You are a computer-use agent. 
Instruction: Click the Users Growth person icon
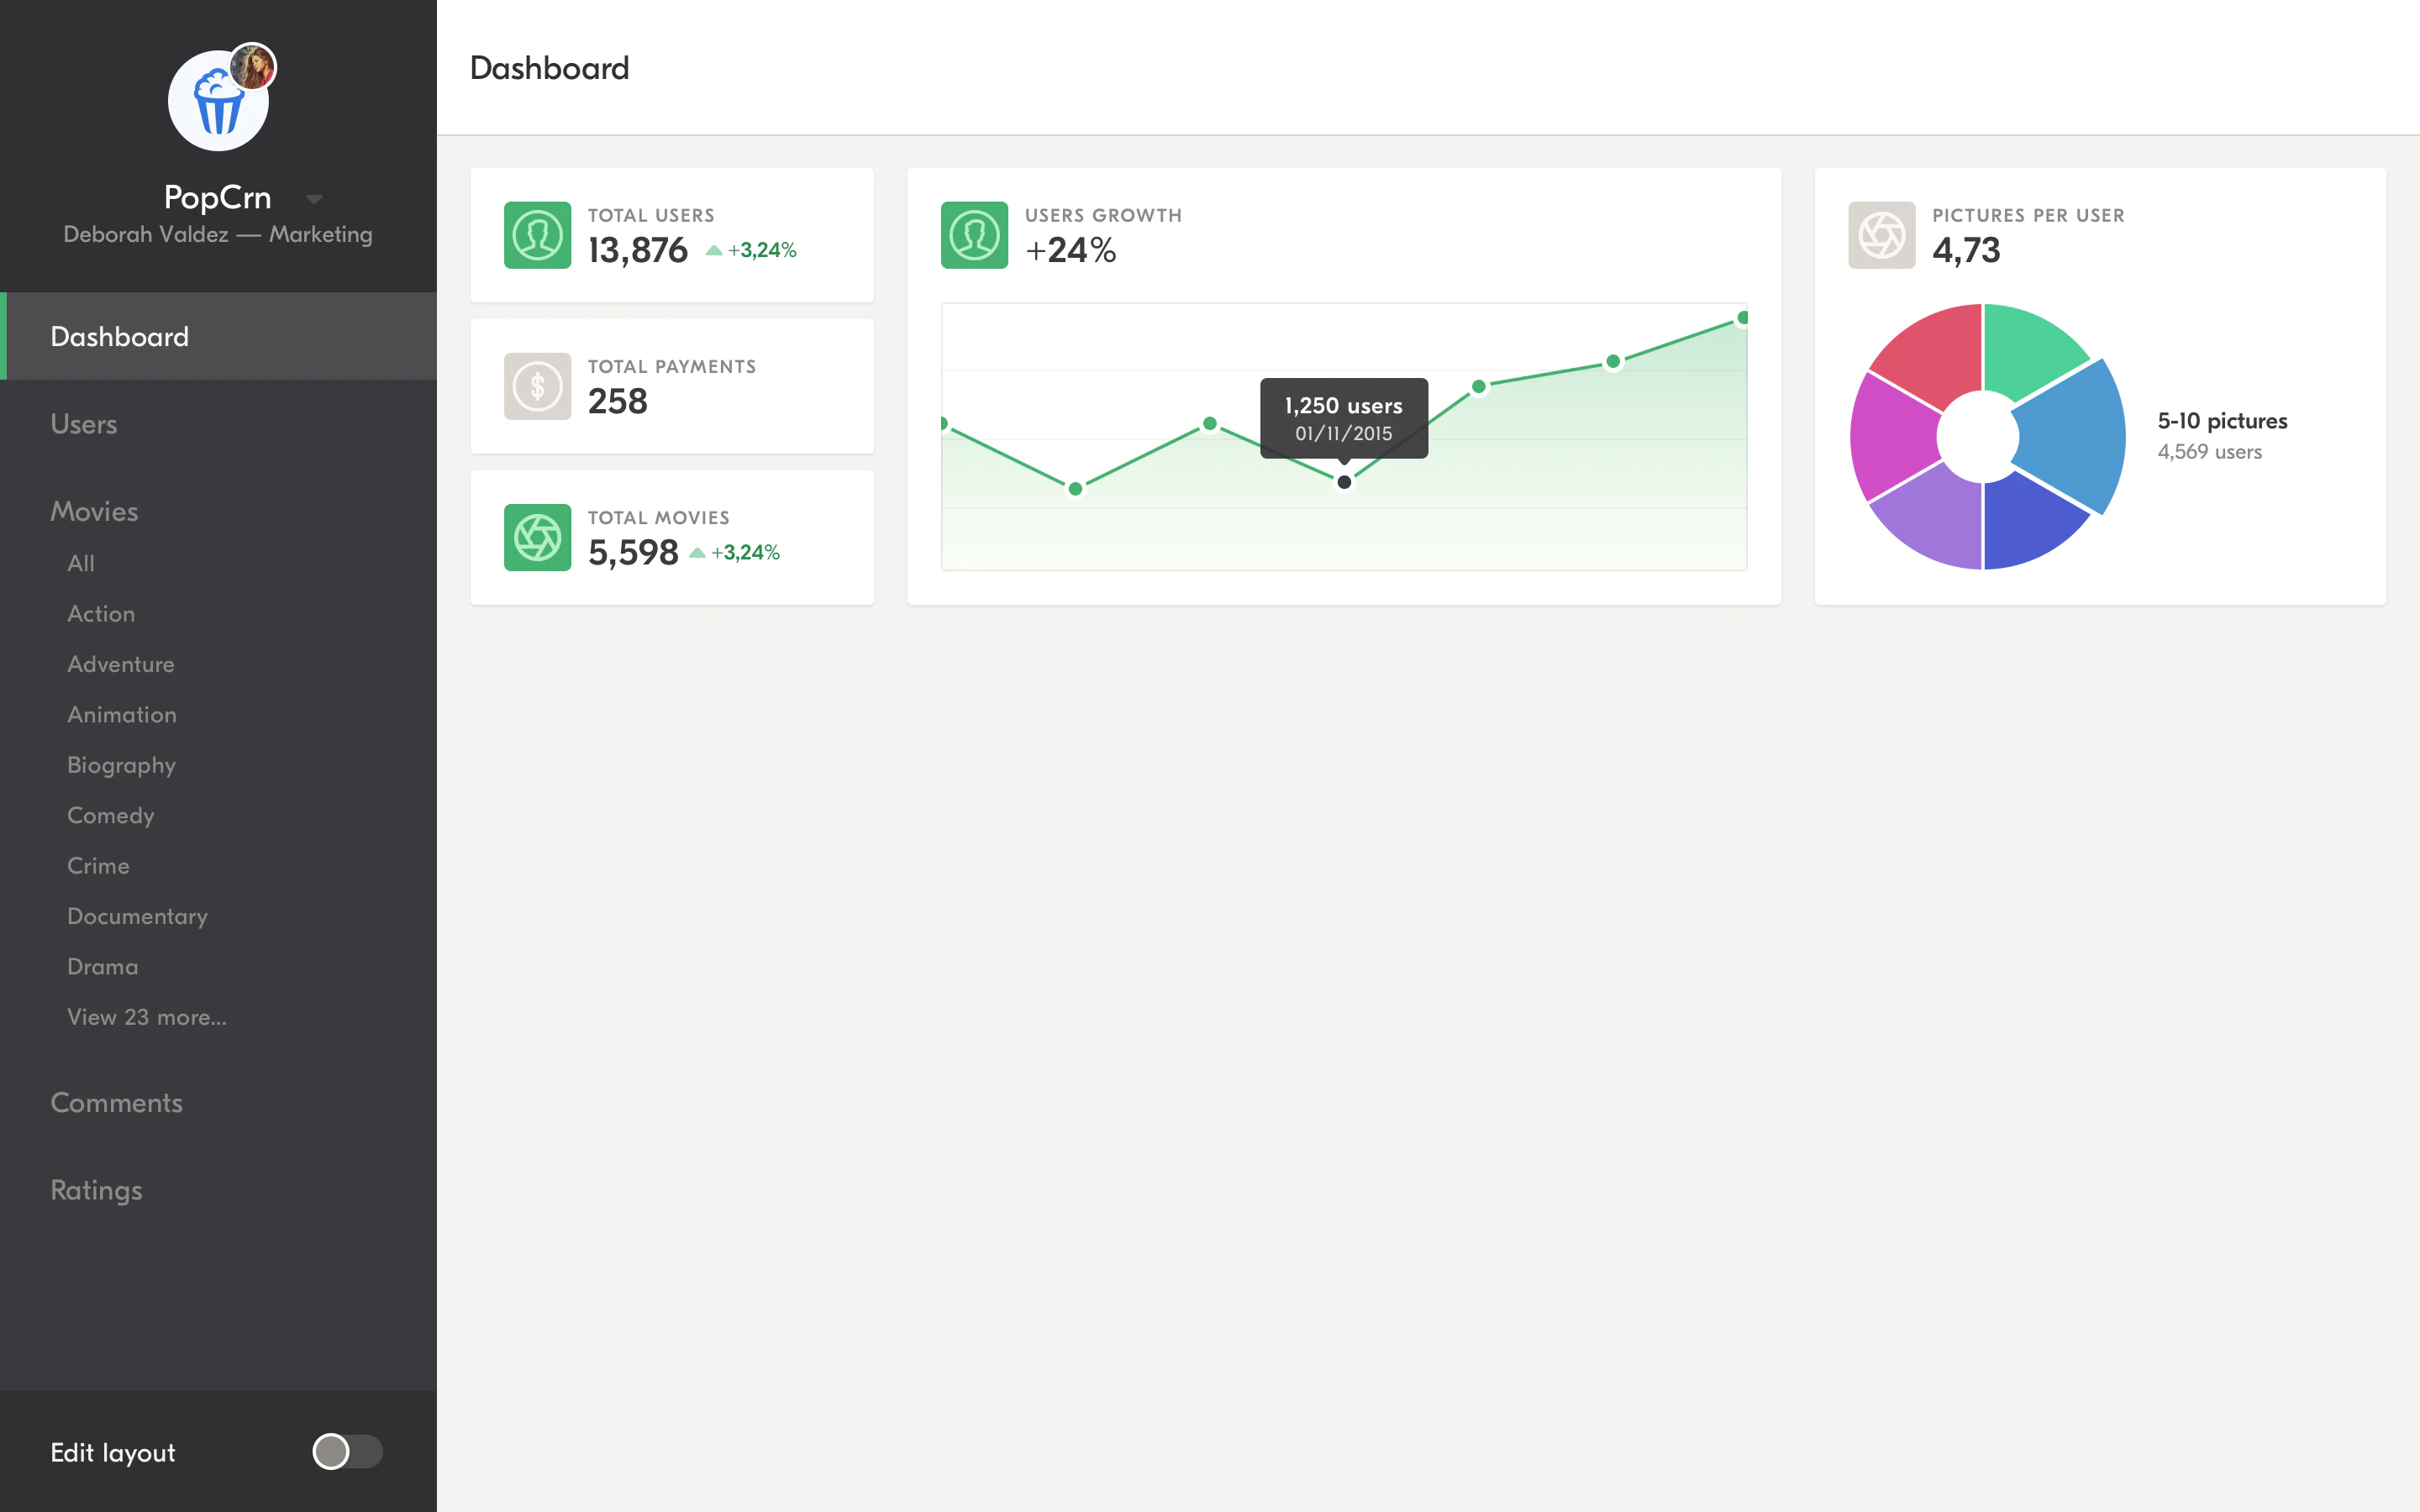coord(974,235)
